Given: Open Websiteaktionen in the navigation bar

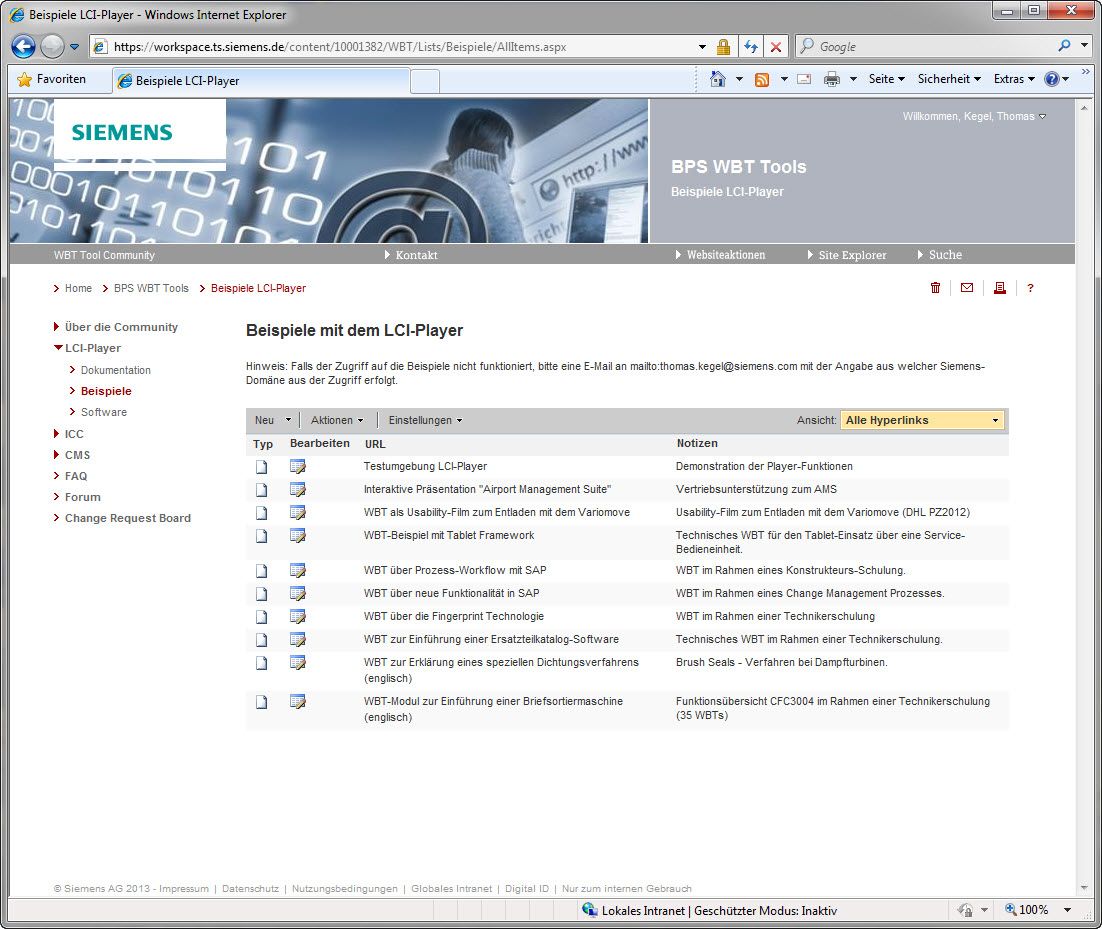Looking at the screenshot, I should pyautogui.click(x=725, y=255).
